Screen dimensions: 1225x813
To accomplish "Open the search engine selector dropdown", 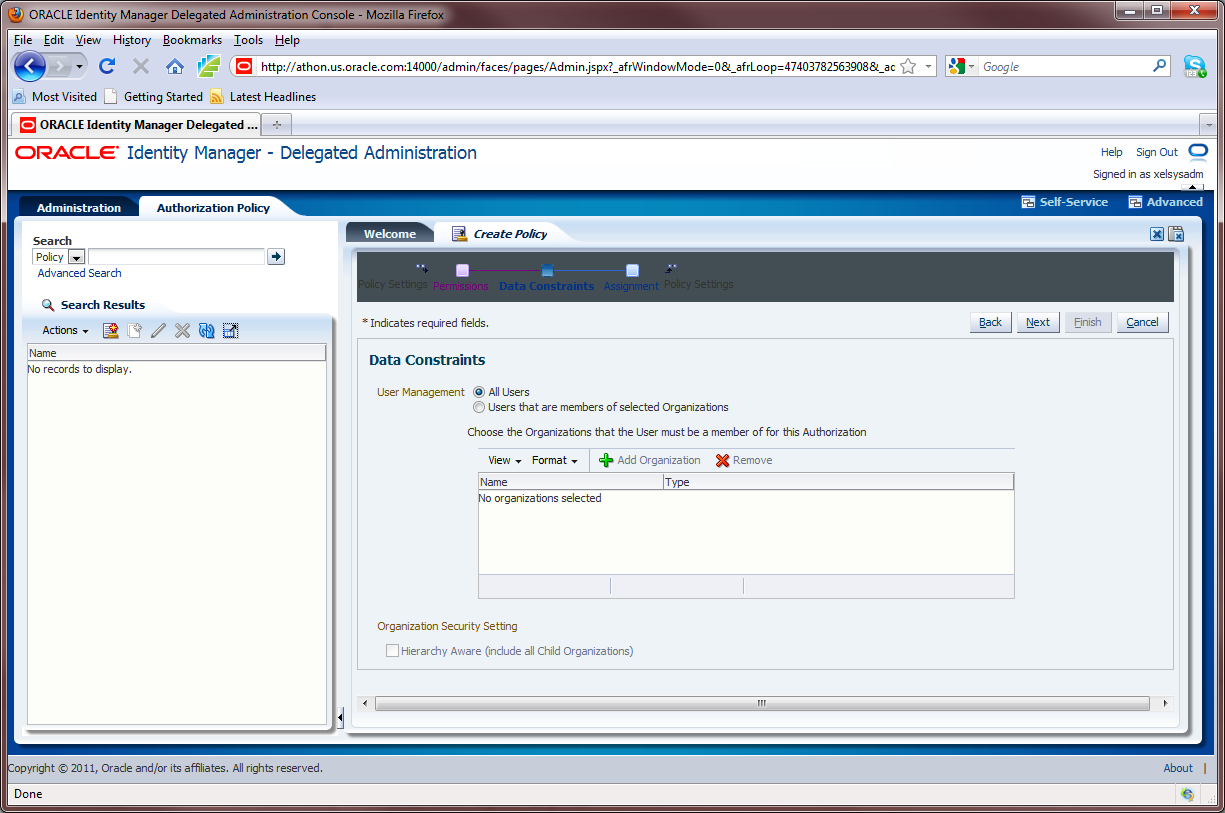I will point(960,66).
